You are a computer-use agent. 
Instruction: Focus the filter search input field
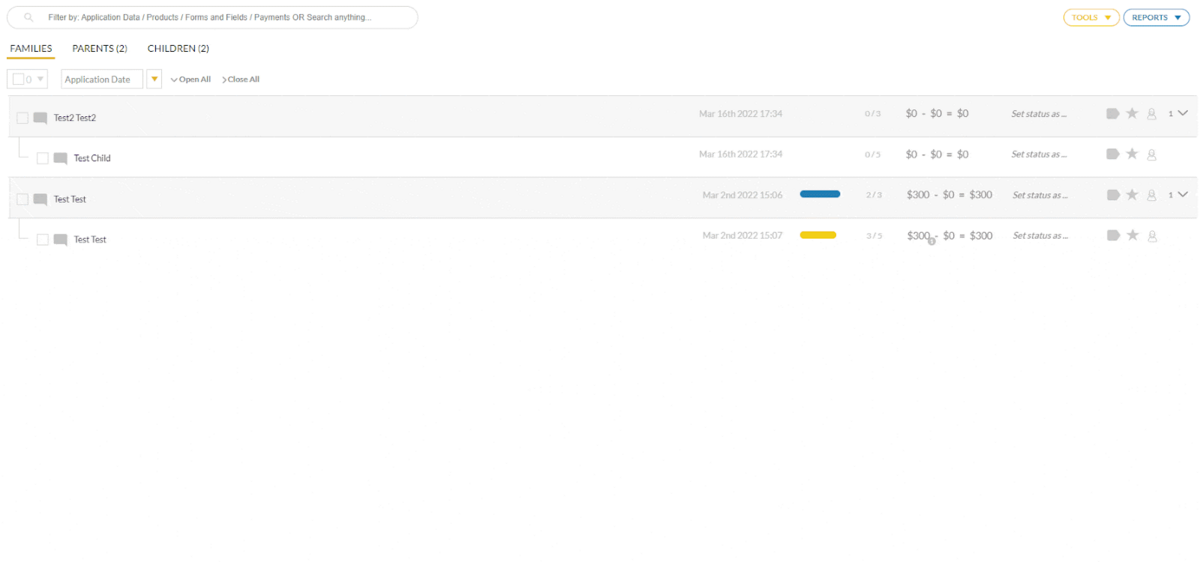click(x=220, y=18)
